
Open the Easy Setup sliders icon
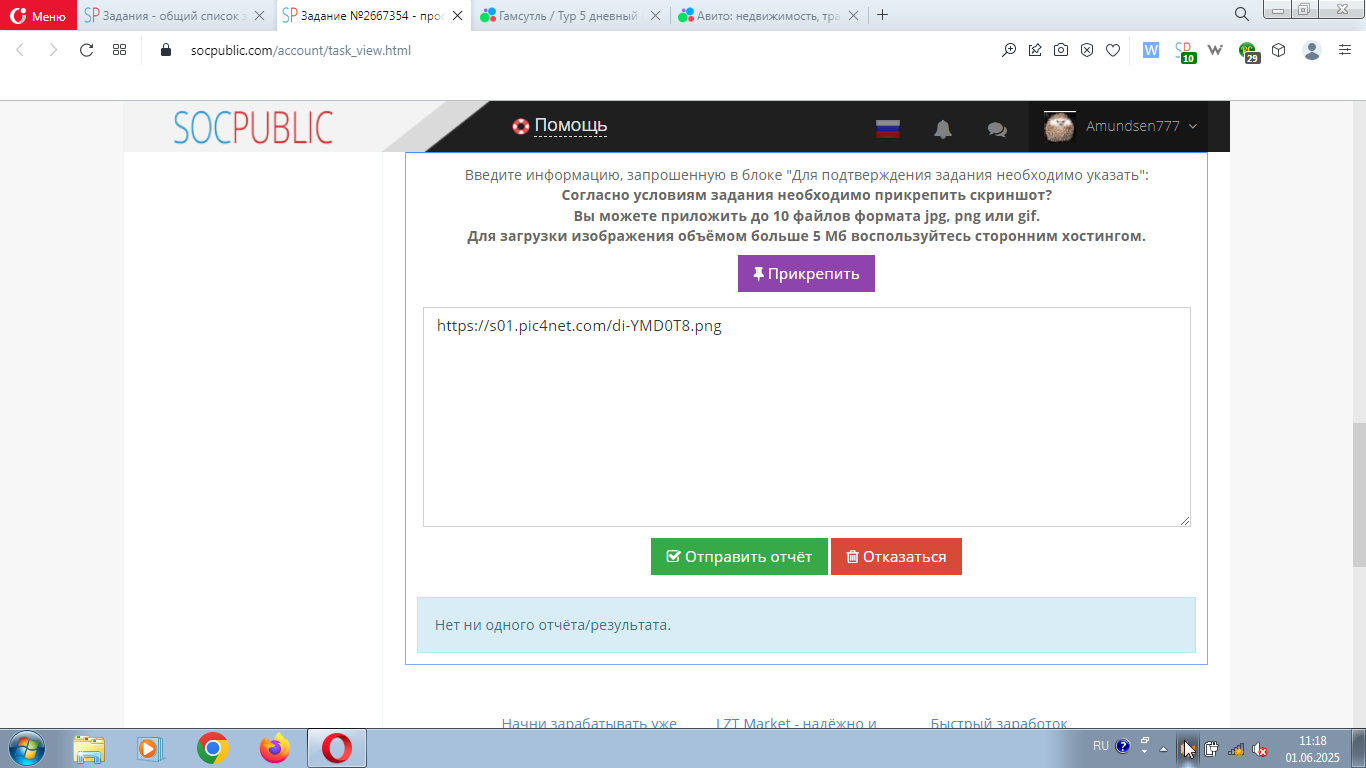pos(1345,50)
